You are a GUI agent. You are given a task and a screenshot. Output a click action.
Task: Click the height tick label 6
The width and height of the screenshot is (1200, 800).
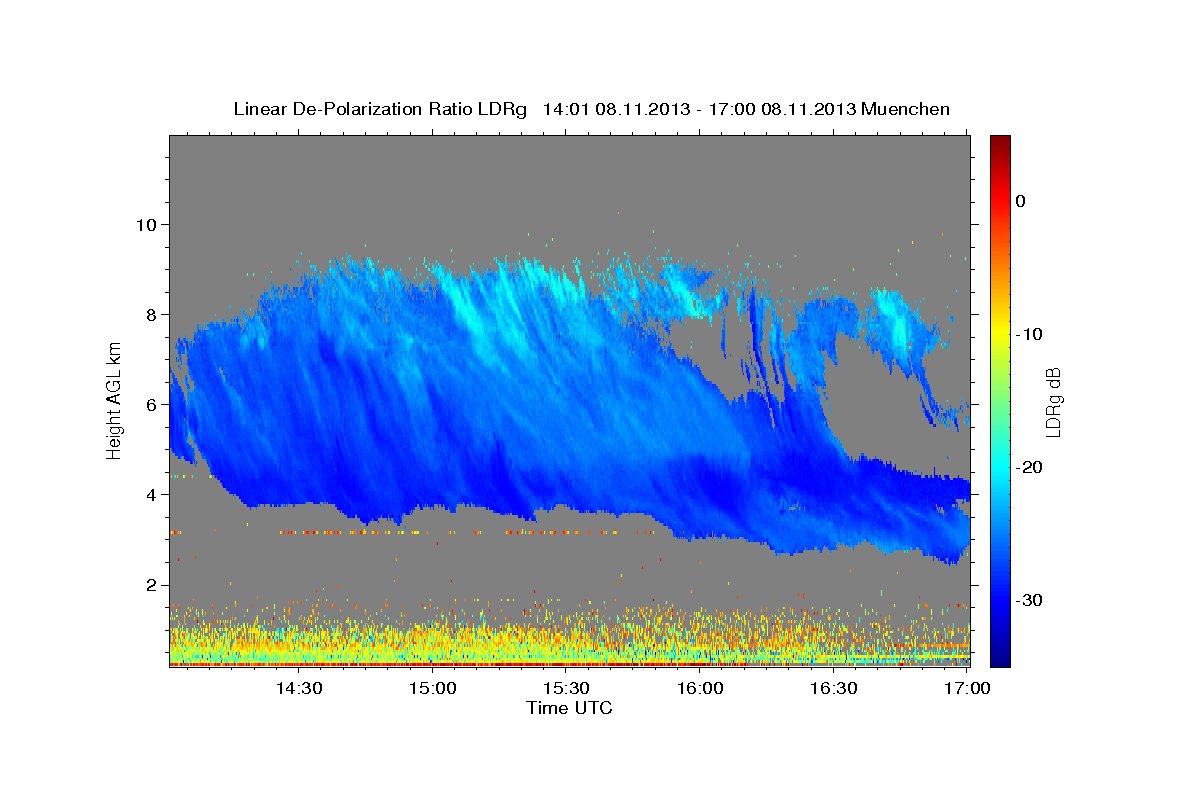[151, 404]
